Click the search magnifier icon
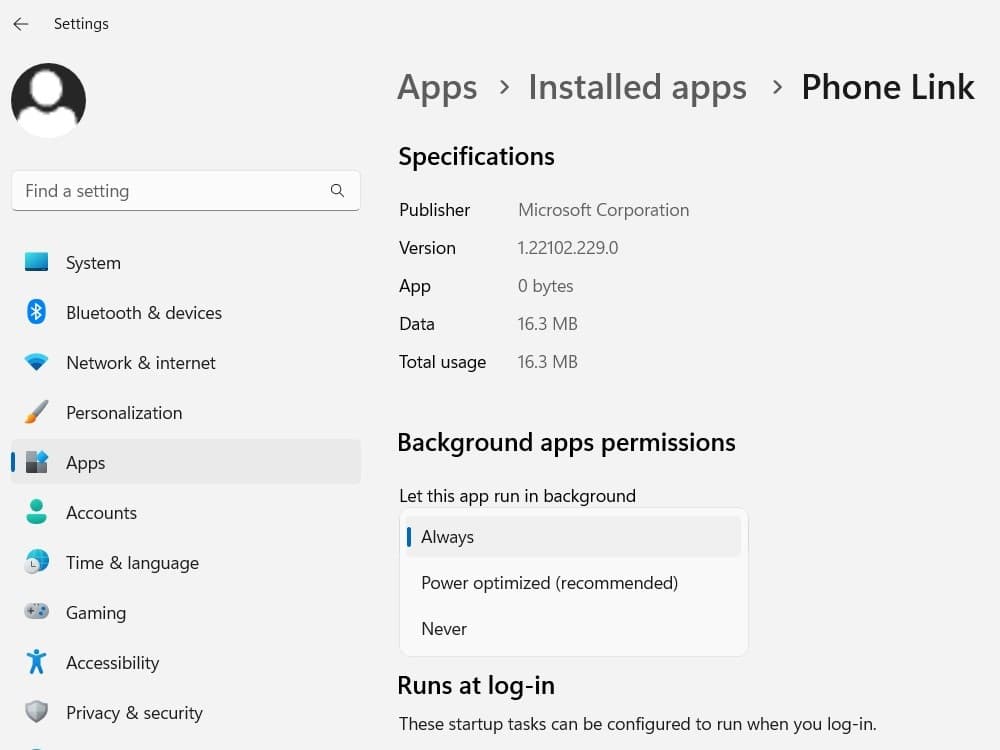 337,190
